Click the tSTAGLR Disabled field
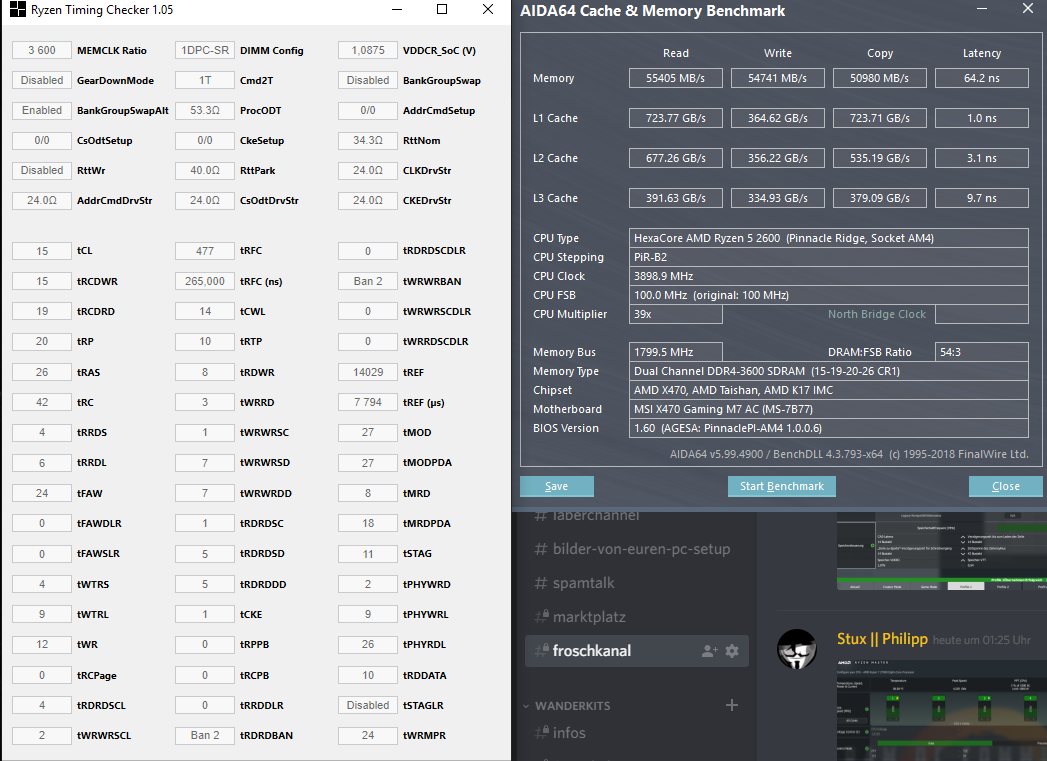Screen dimensions: 1047x761 [x=368, y=705]
